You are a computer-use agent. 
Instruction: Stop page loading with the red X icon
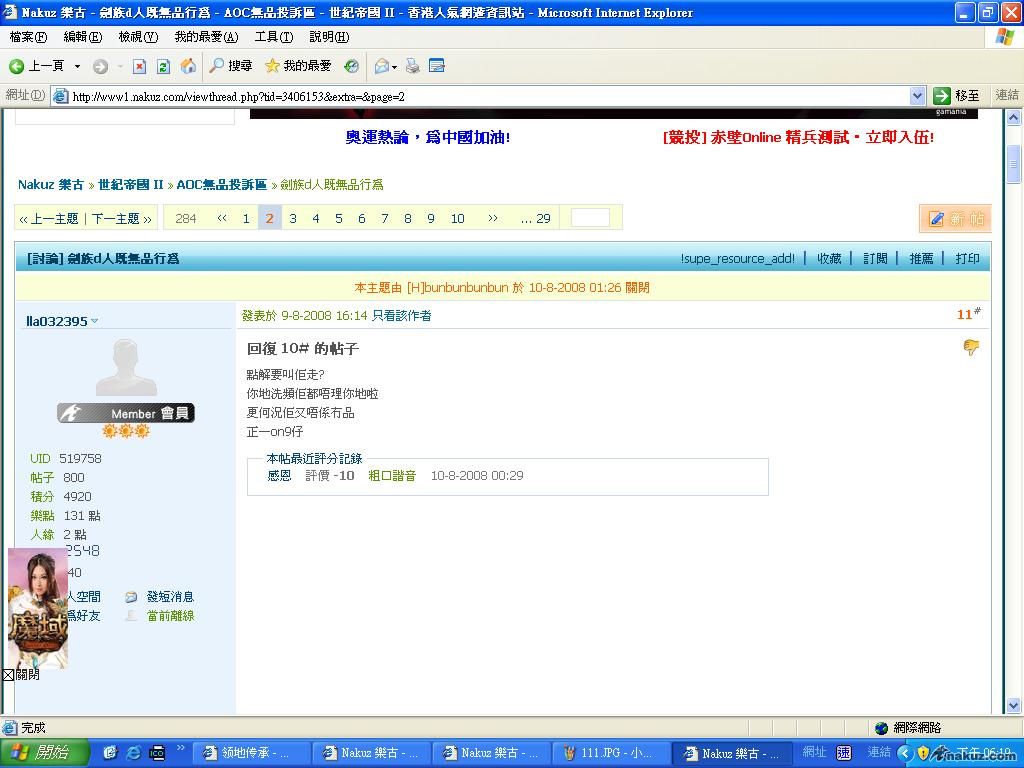coord(139,66)
